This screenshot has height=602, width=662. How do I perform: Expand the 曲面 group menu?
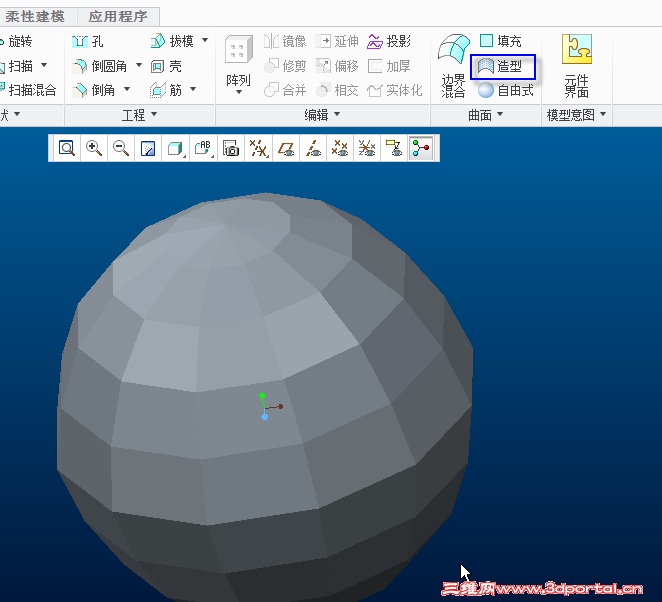[x=486, y=114]
